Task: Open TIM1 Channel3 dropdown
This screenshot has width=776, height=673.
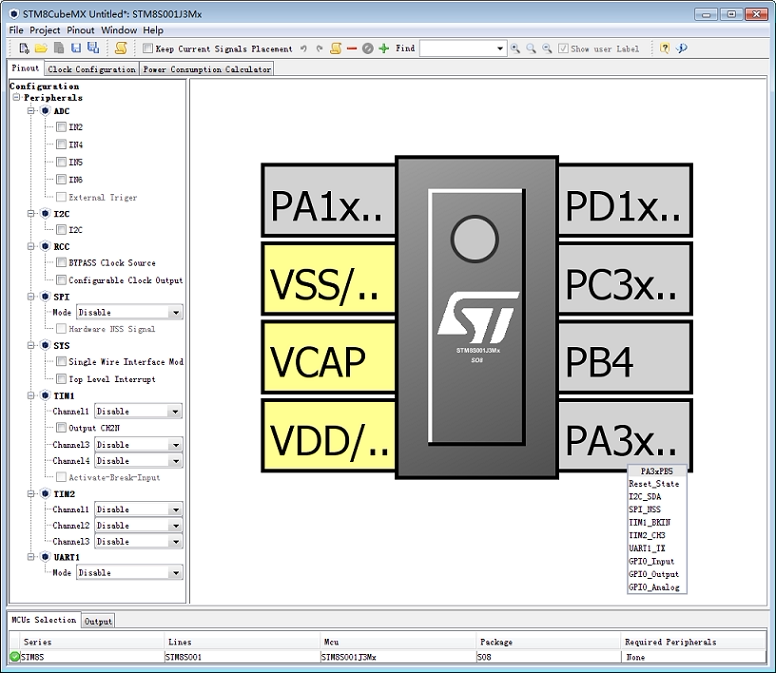Action: point(139,445)
